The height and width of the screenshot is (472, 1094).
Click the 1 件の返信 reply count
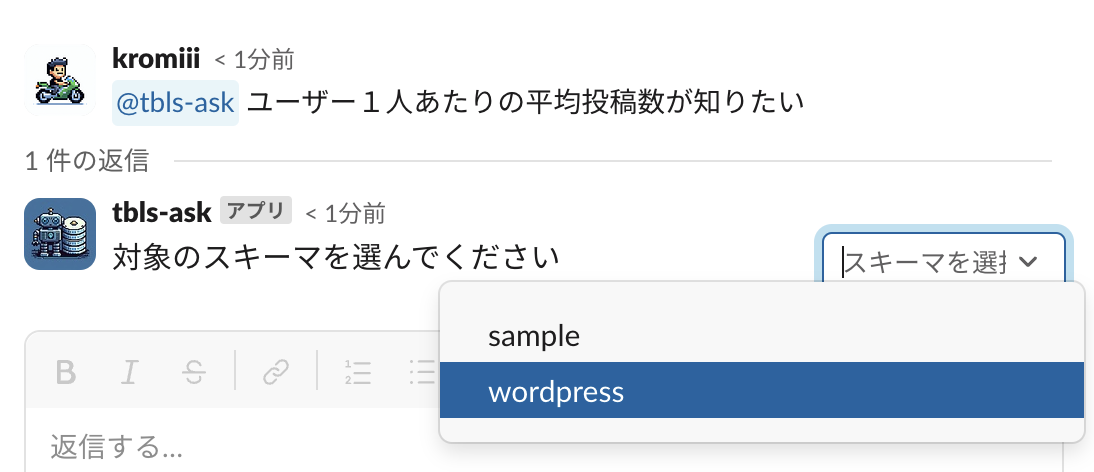(87, 159)
